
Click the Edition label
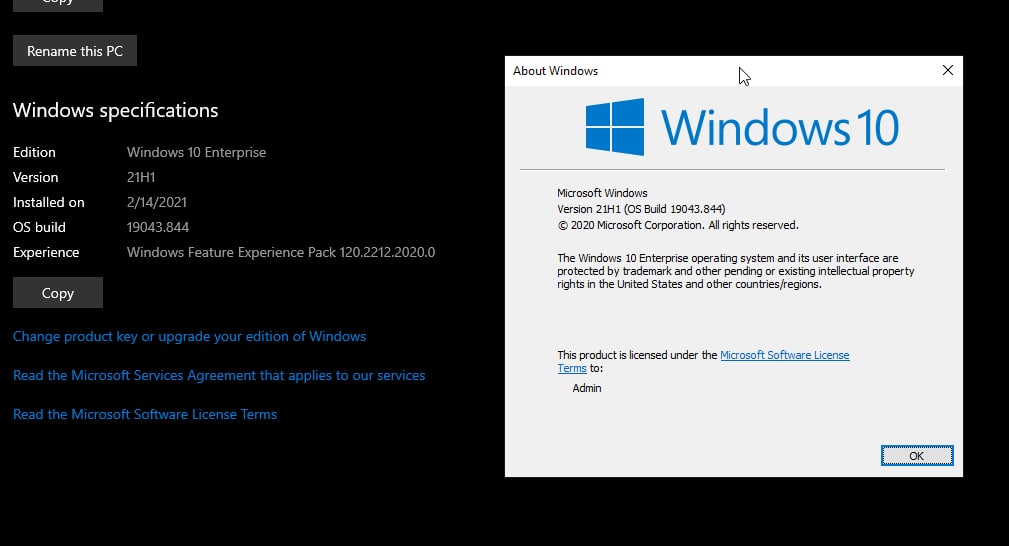pos(34,153)
